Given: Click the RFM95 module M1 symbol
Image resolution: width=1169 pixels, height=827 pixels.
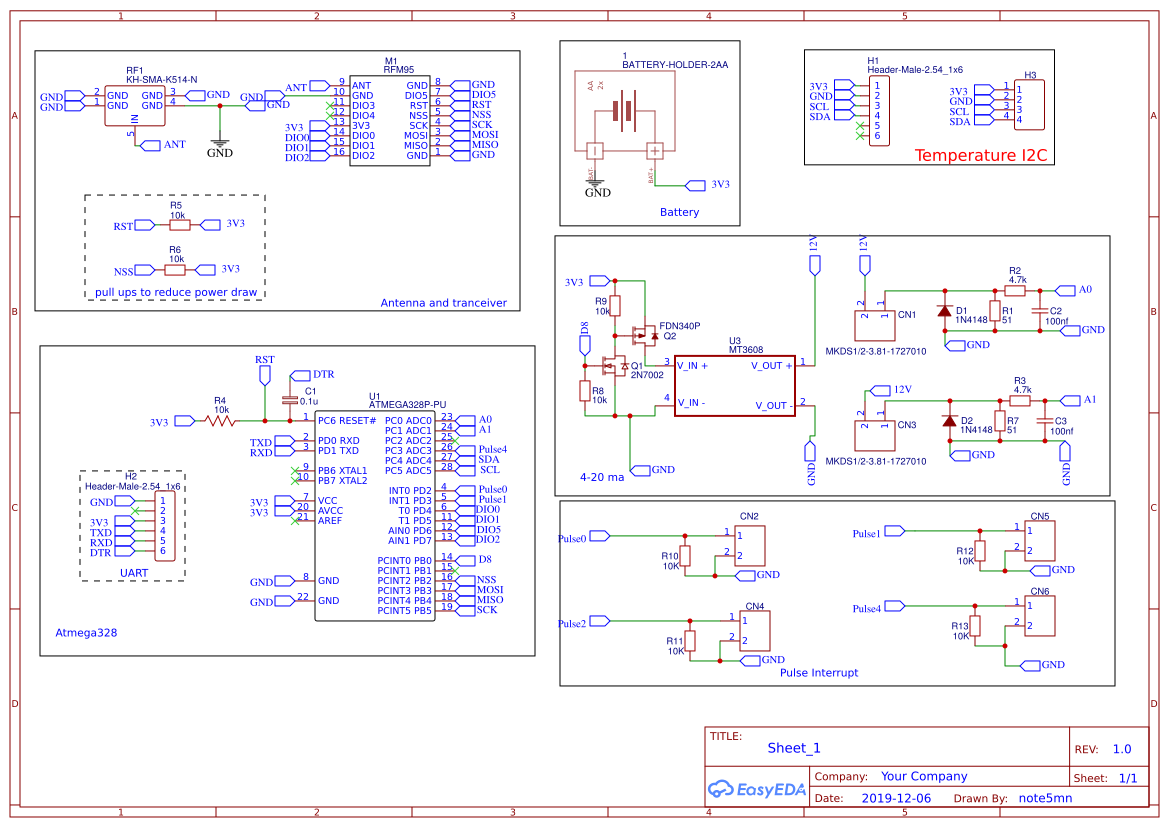Looking at the screenshot, I should point(390,120).
